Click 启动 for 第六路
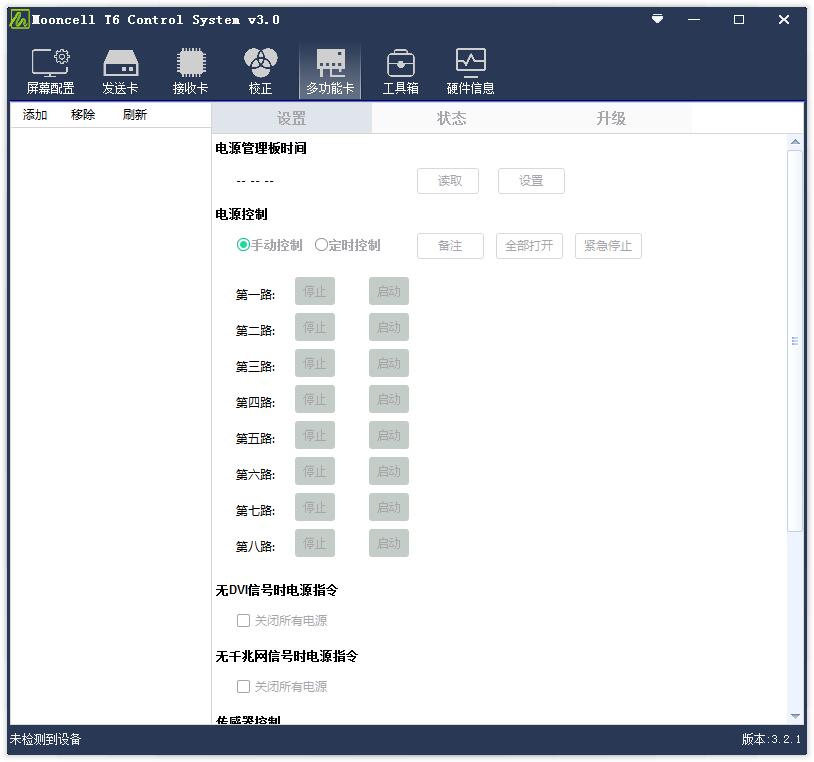 coord(389,471)
